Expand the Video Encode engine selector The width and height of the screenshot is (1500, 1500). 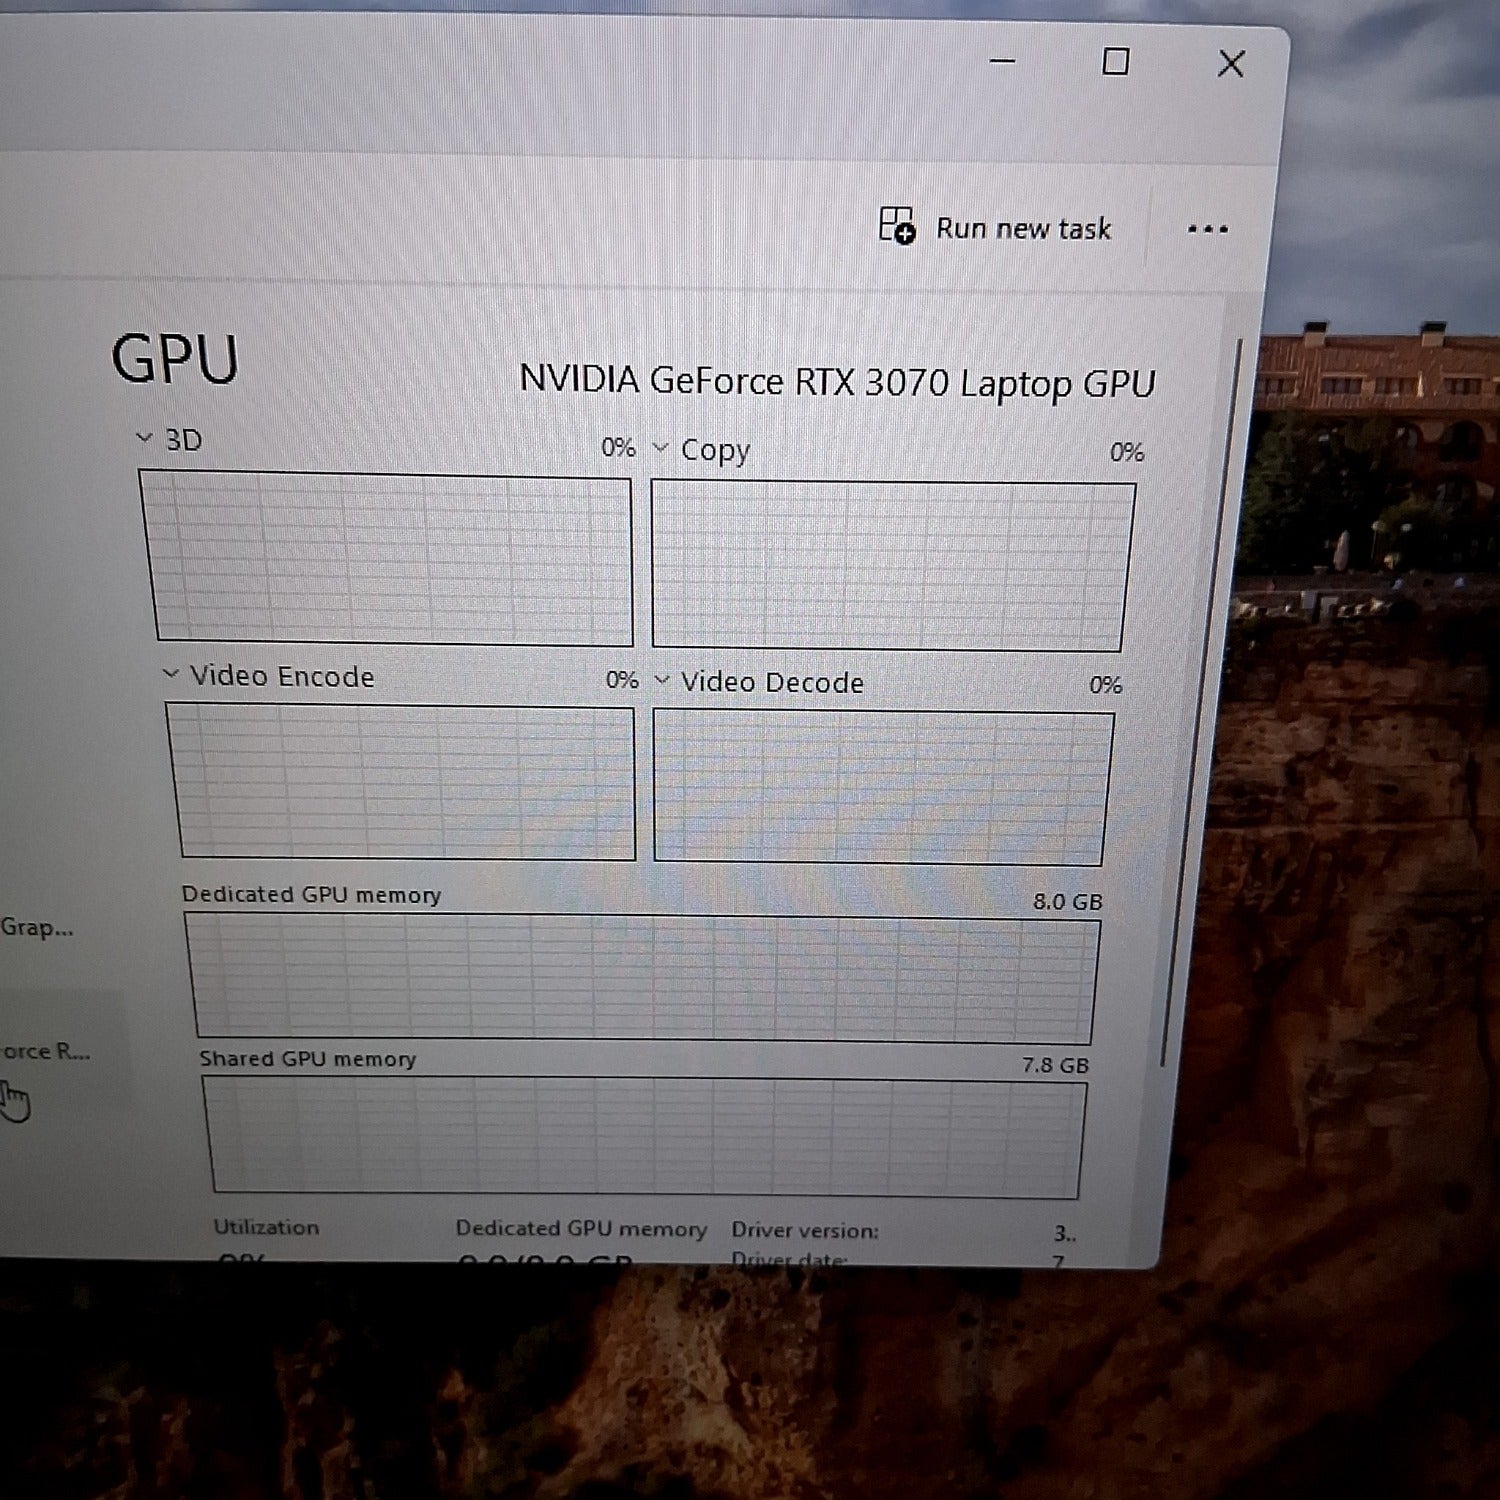[171, 674]
